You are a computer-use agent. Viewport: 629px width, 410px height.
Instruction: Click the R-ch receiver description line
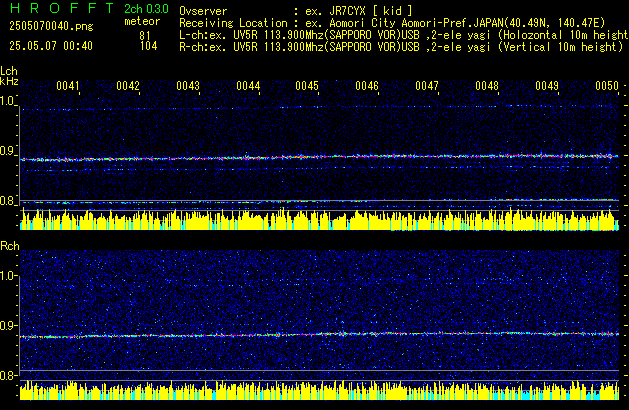[401, 47]
